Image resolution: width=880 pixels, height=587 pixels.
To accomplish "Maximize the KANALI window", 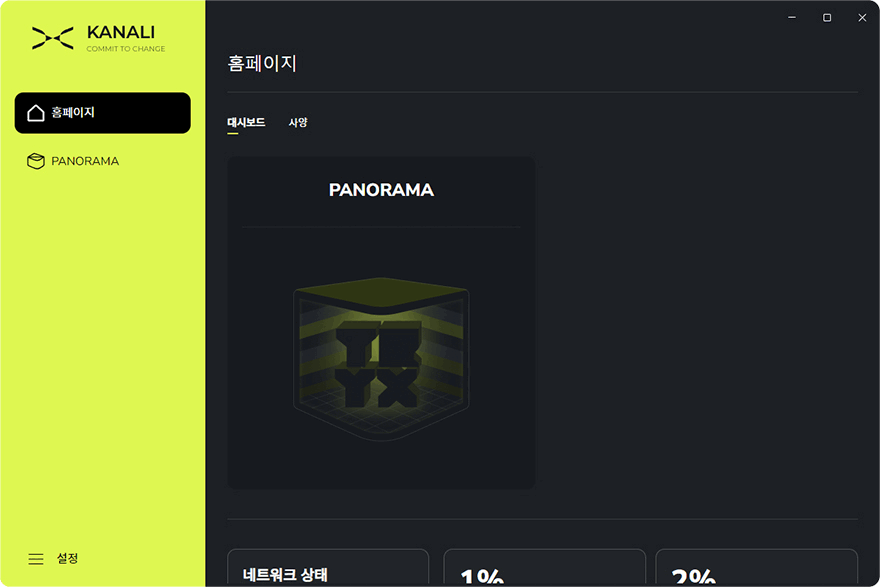I will pyautogui.click(x=827, y=17).
